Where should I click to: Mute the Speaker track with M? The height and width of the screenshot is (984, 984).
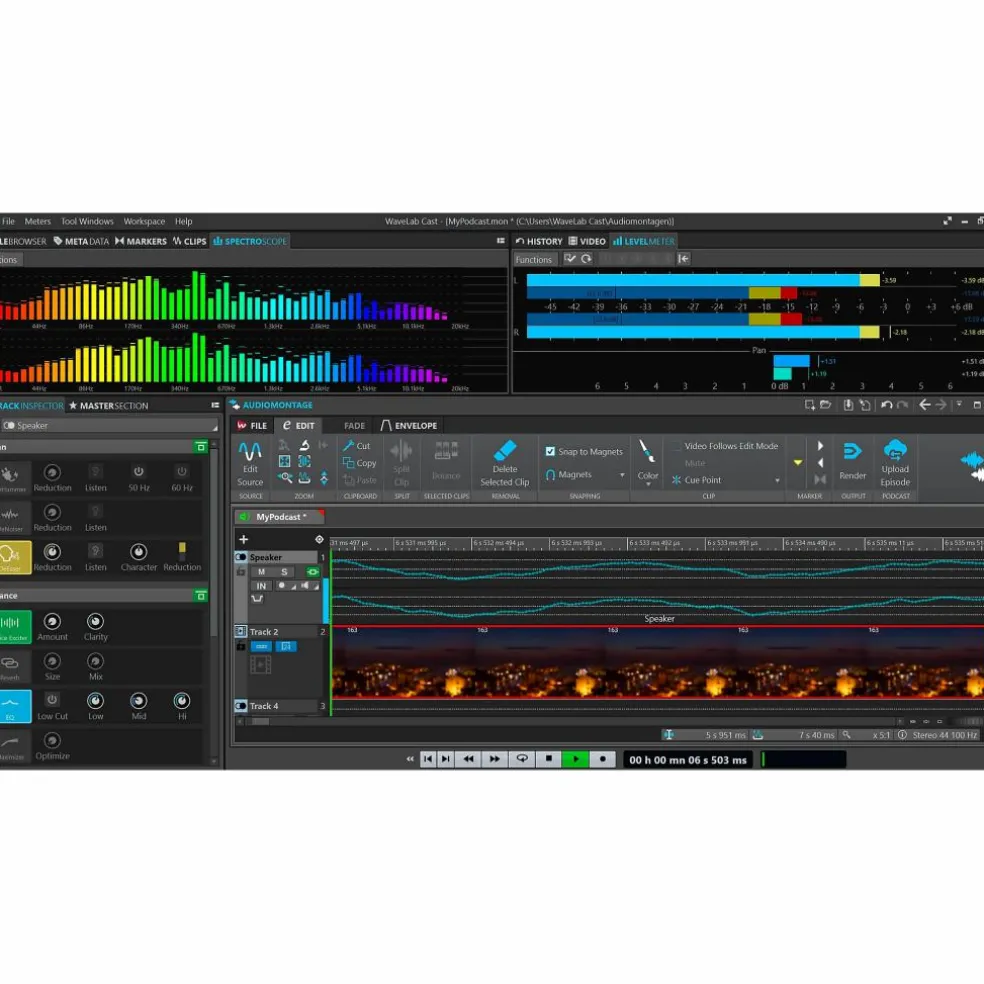click(x=261, y=572)
